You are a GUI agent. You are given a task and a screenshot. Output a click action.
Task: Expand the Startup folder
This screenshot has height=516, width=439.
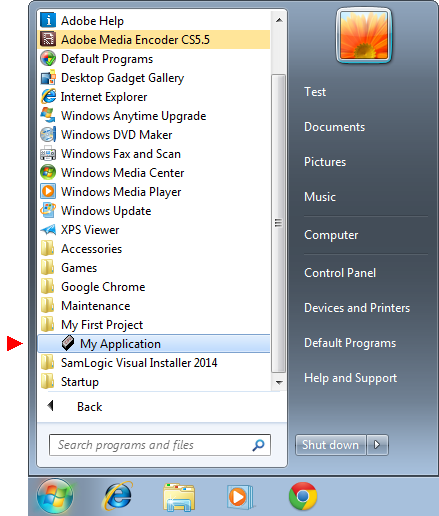[154, 382]
